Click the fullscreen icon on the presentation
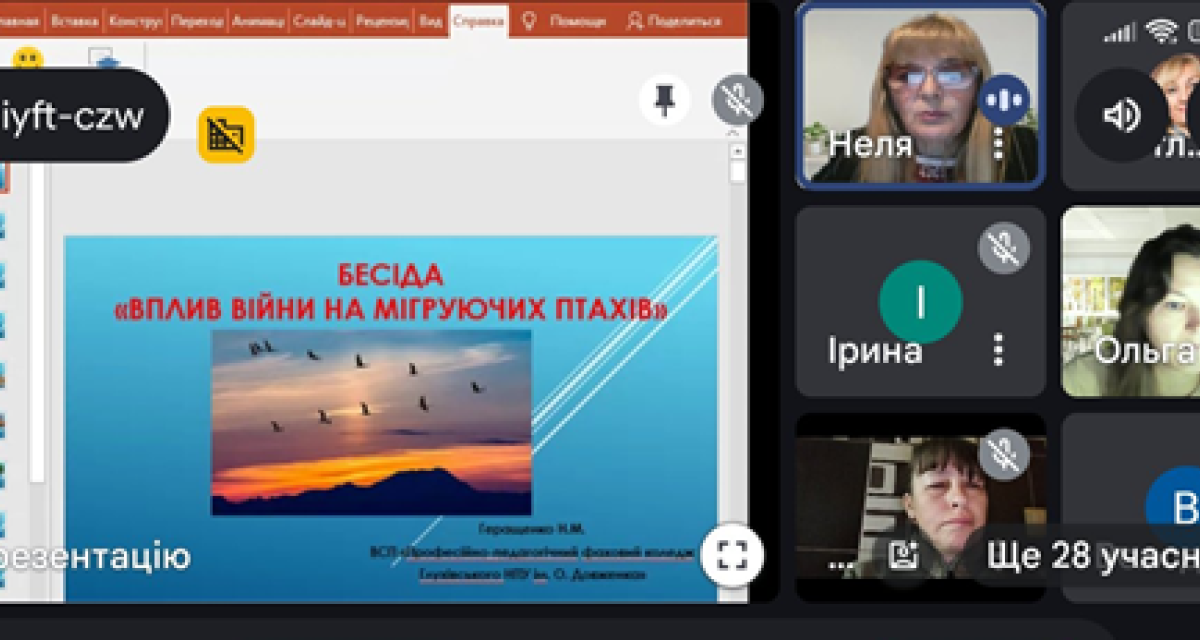The height and width of the screenshot is (640, 1200). point(731,555)
